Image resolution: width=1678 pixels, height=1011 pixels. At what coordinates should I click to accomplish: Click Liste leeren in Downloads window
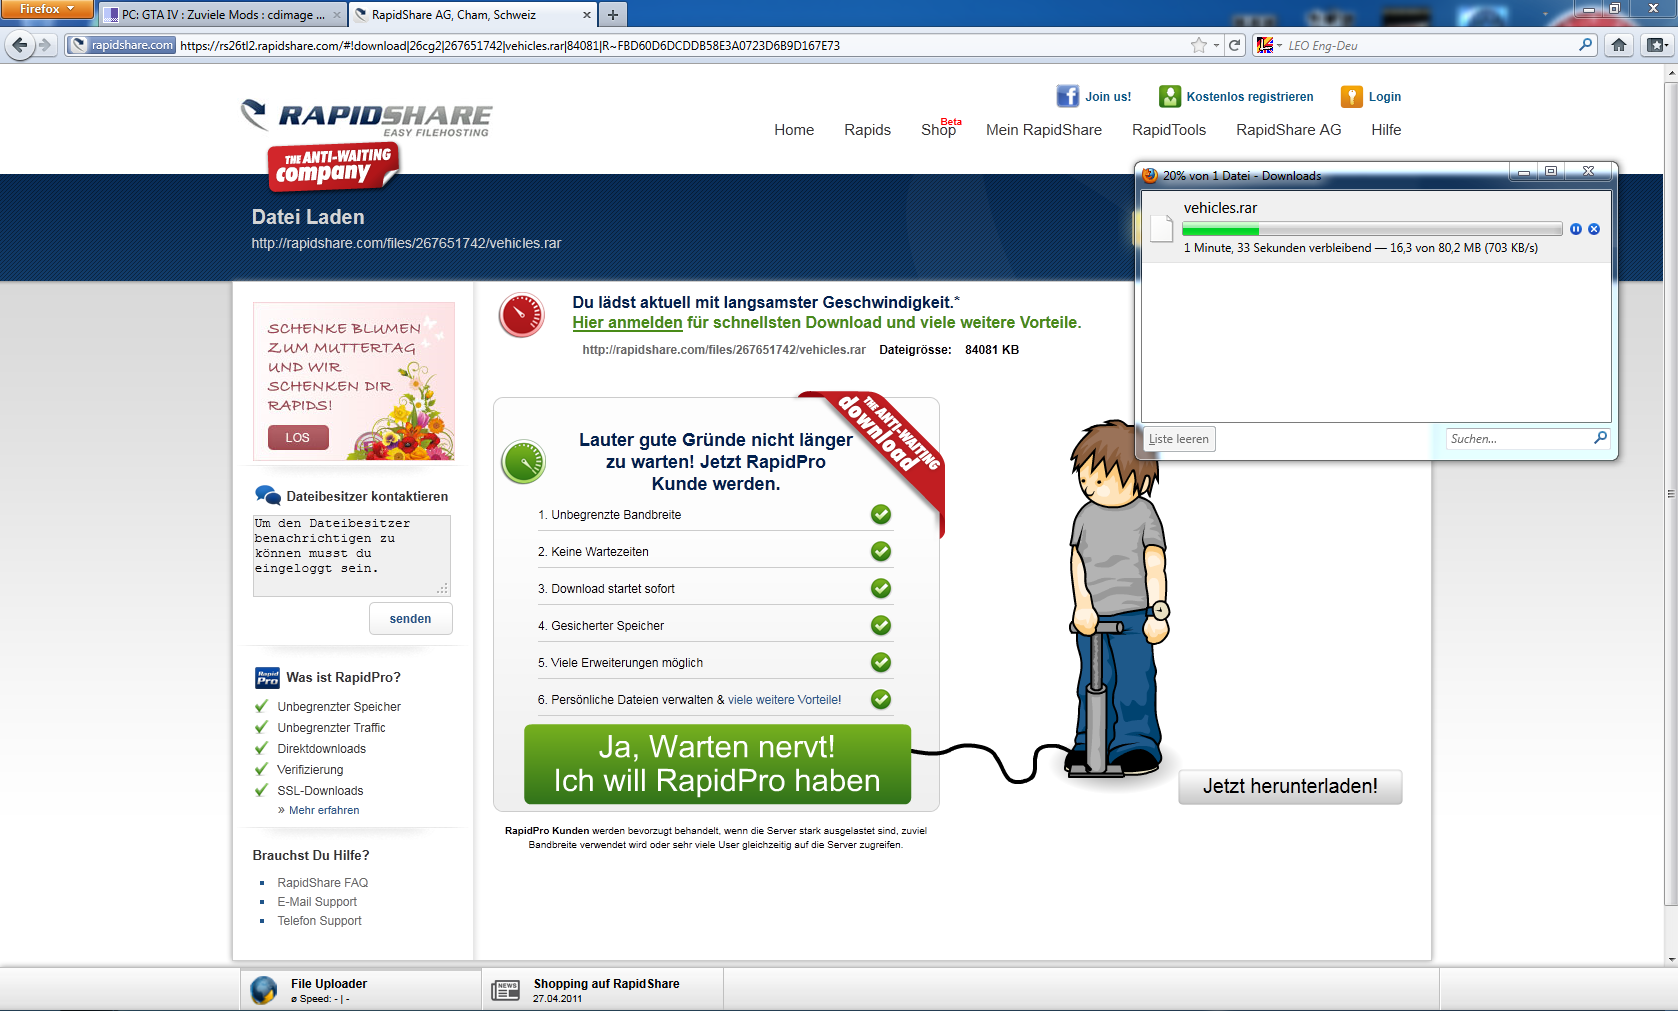click(x=1179, y=439)
